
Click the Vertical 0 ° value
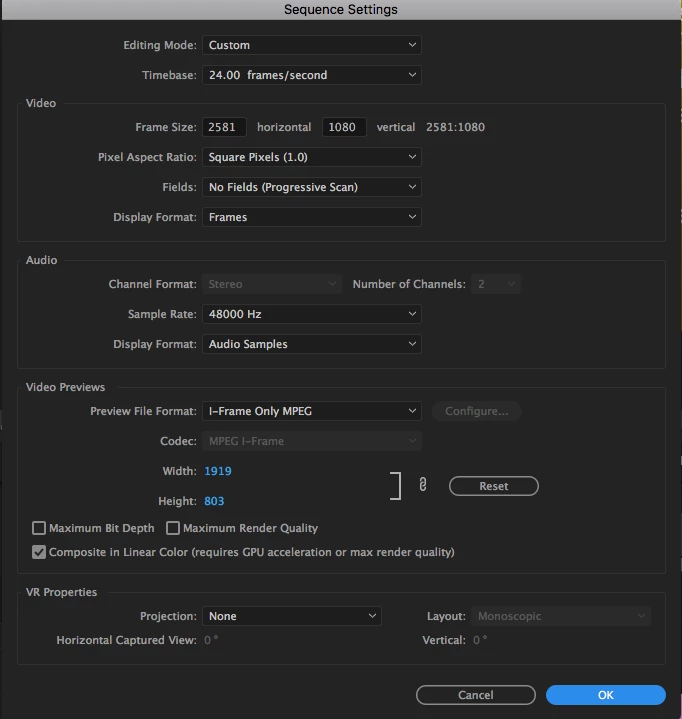[480, 640]
